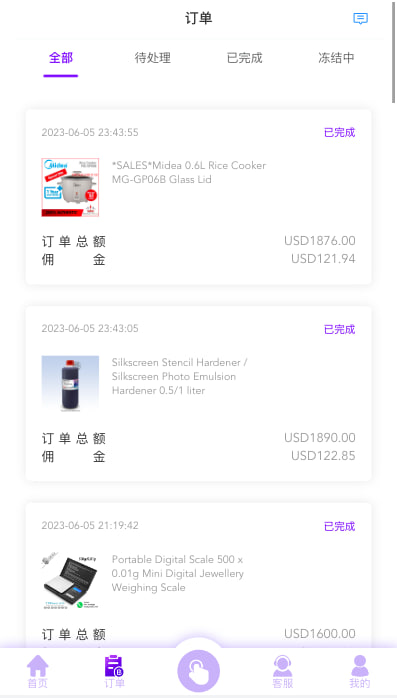Click 已完成 status on the 21:19:42 order

(340, 527)
